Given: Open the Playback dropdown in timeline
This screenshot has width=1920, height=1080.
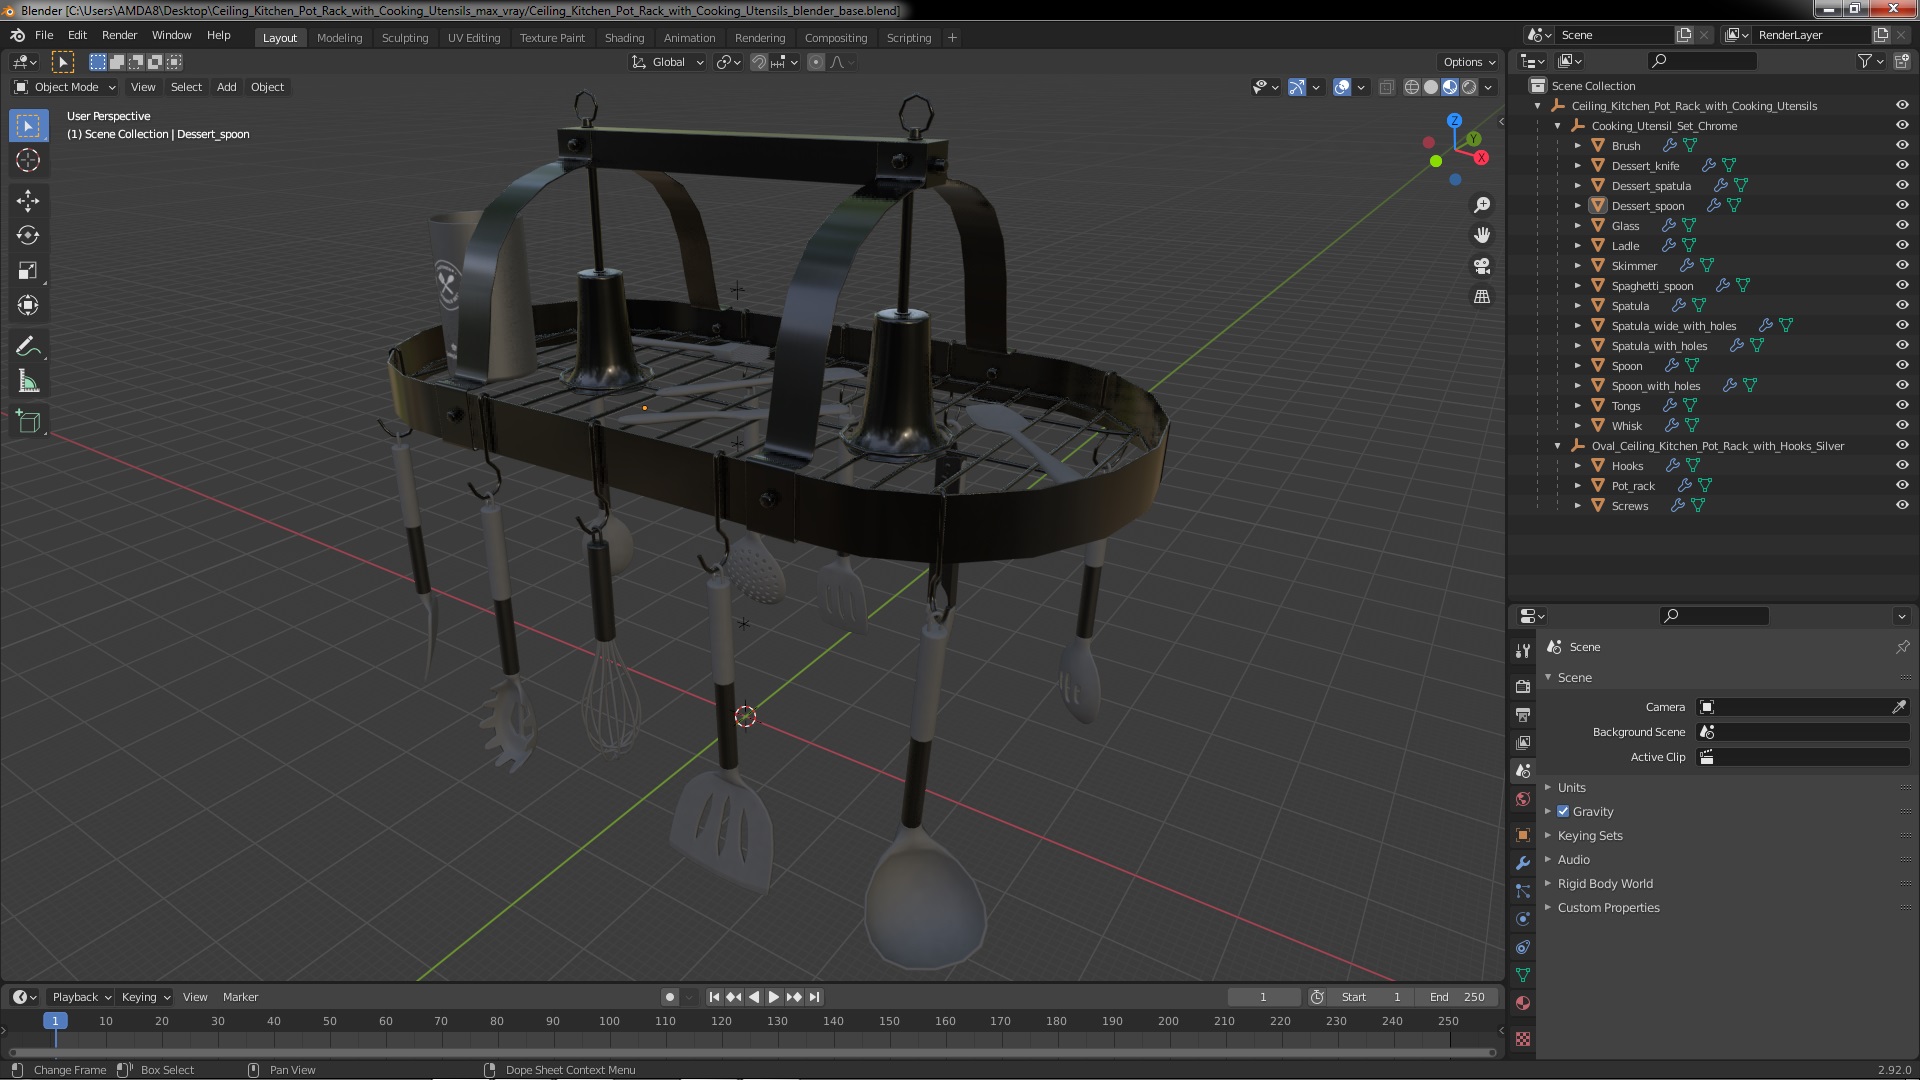Looking at the screenshot, I should 81,997.
